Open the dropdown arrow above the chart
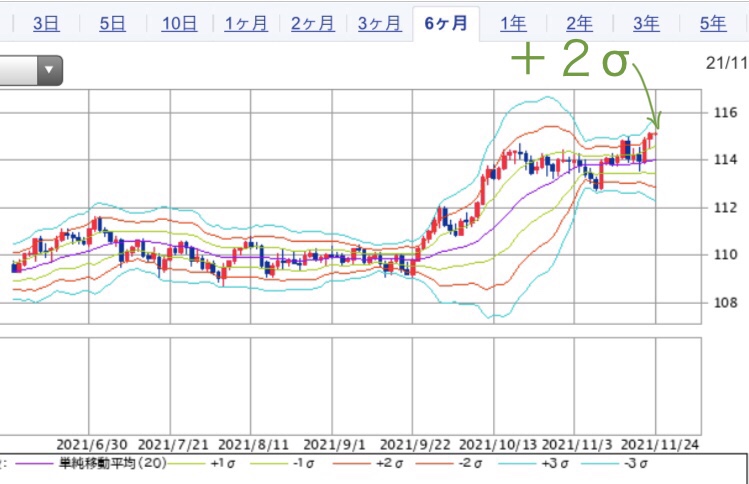The height and width of the screenshot is (484, 749). coord(49,70)
